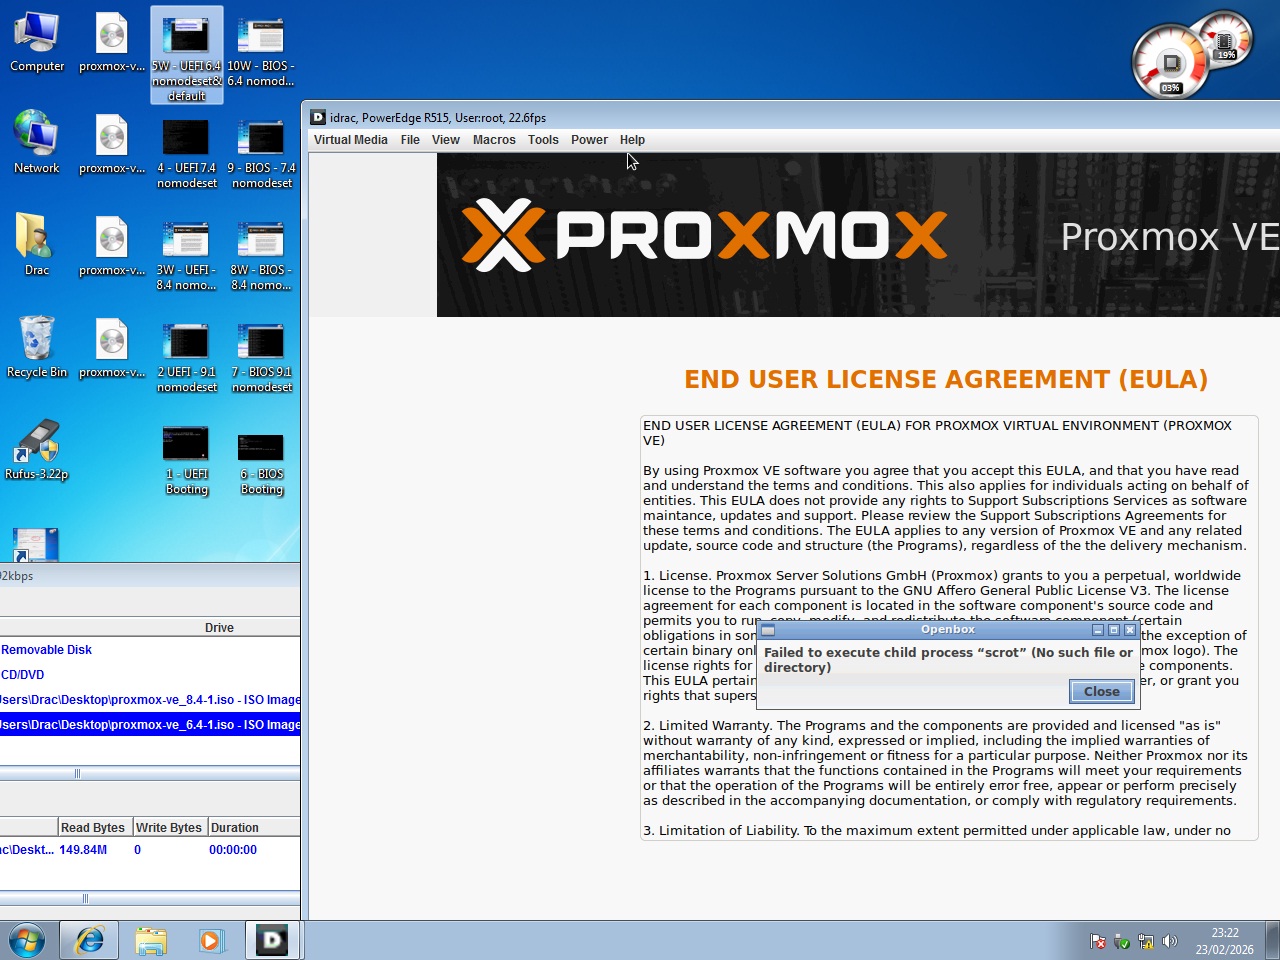Image resolution: width=1280 pixels, height=960 pixels.
Task: Open the Computer desktop icon
Action: click(37, 43)
